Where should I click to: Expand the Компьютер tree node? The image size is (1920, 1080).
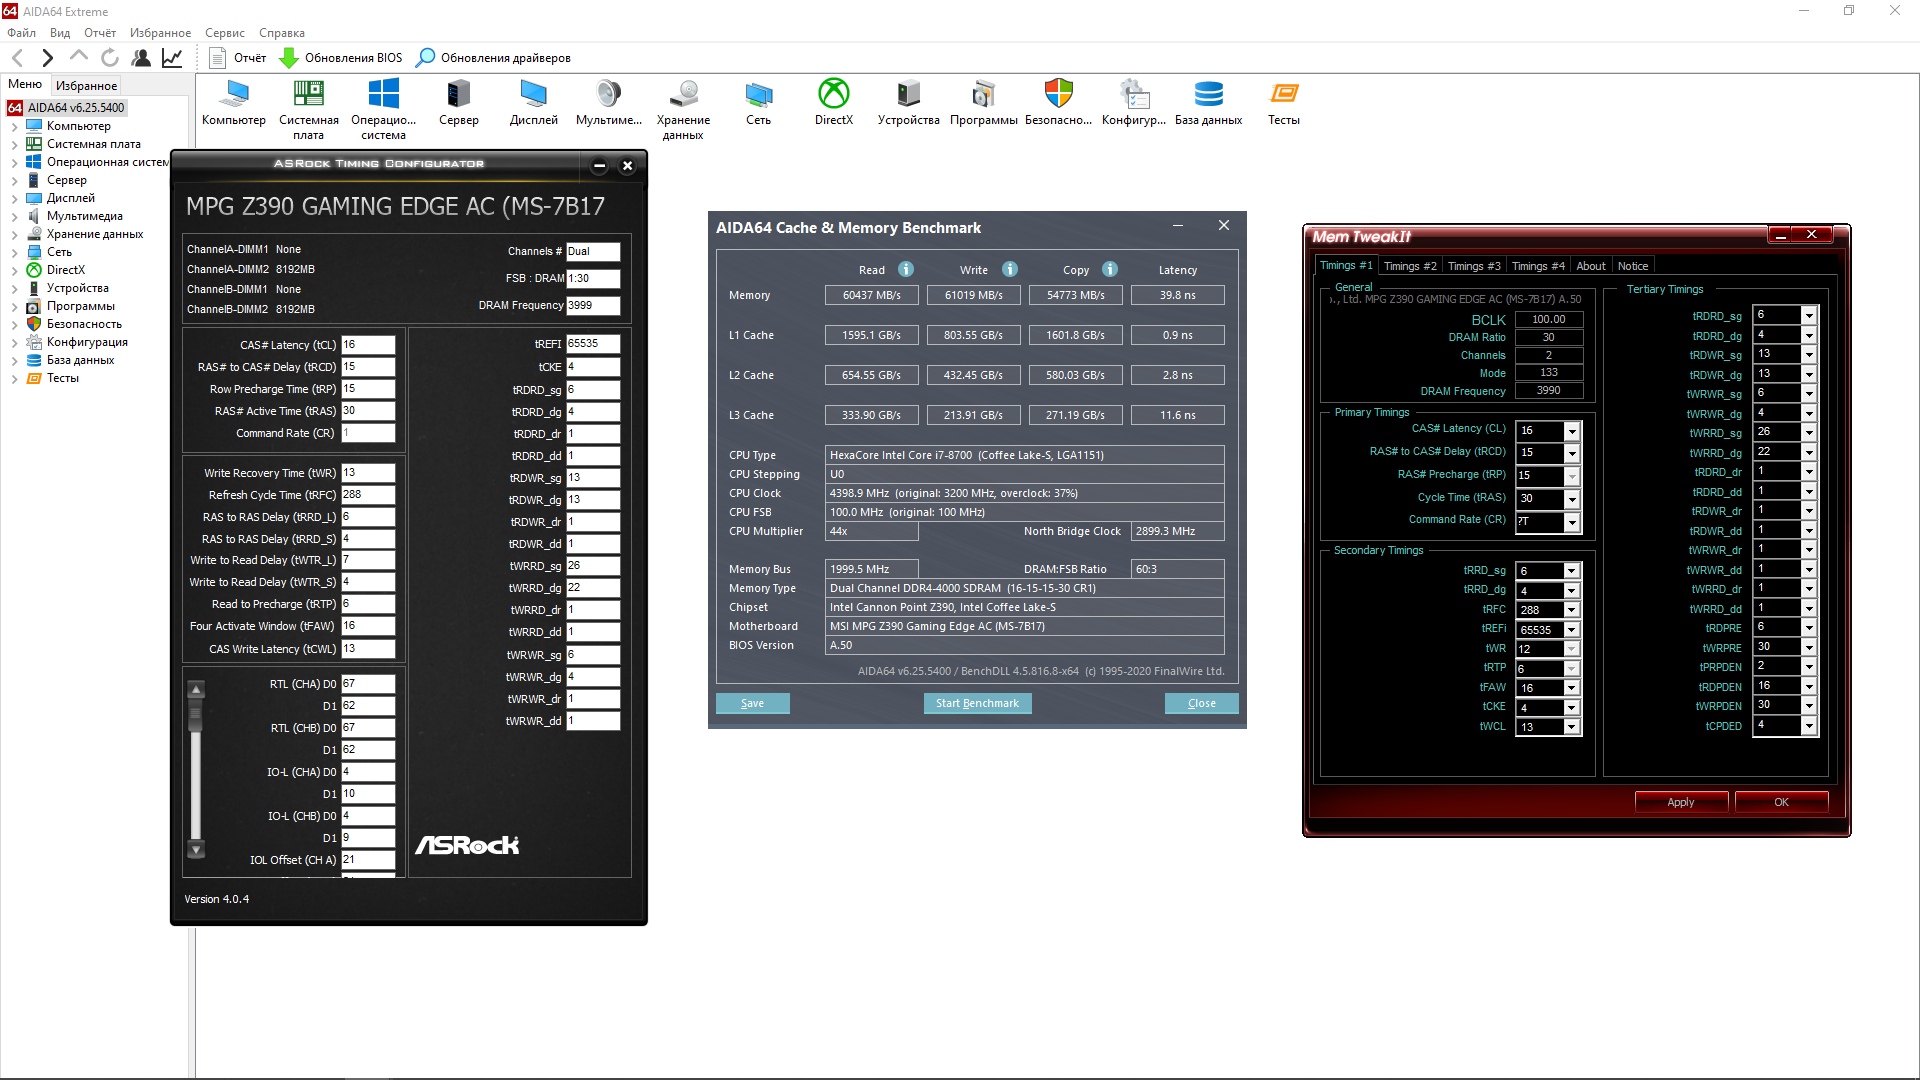14,127
